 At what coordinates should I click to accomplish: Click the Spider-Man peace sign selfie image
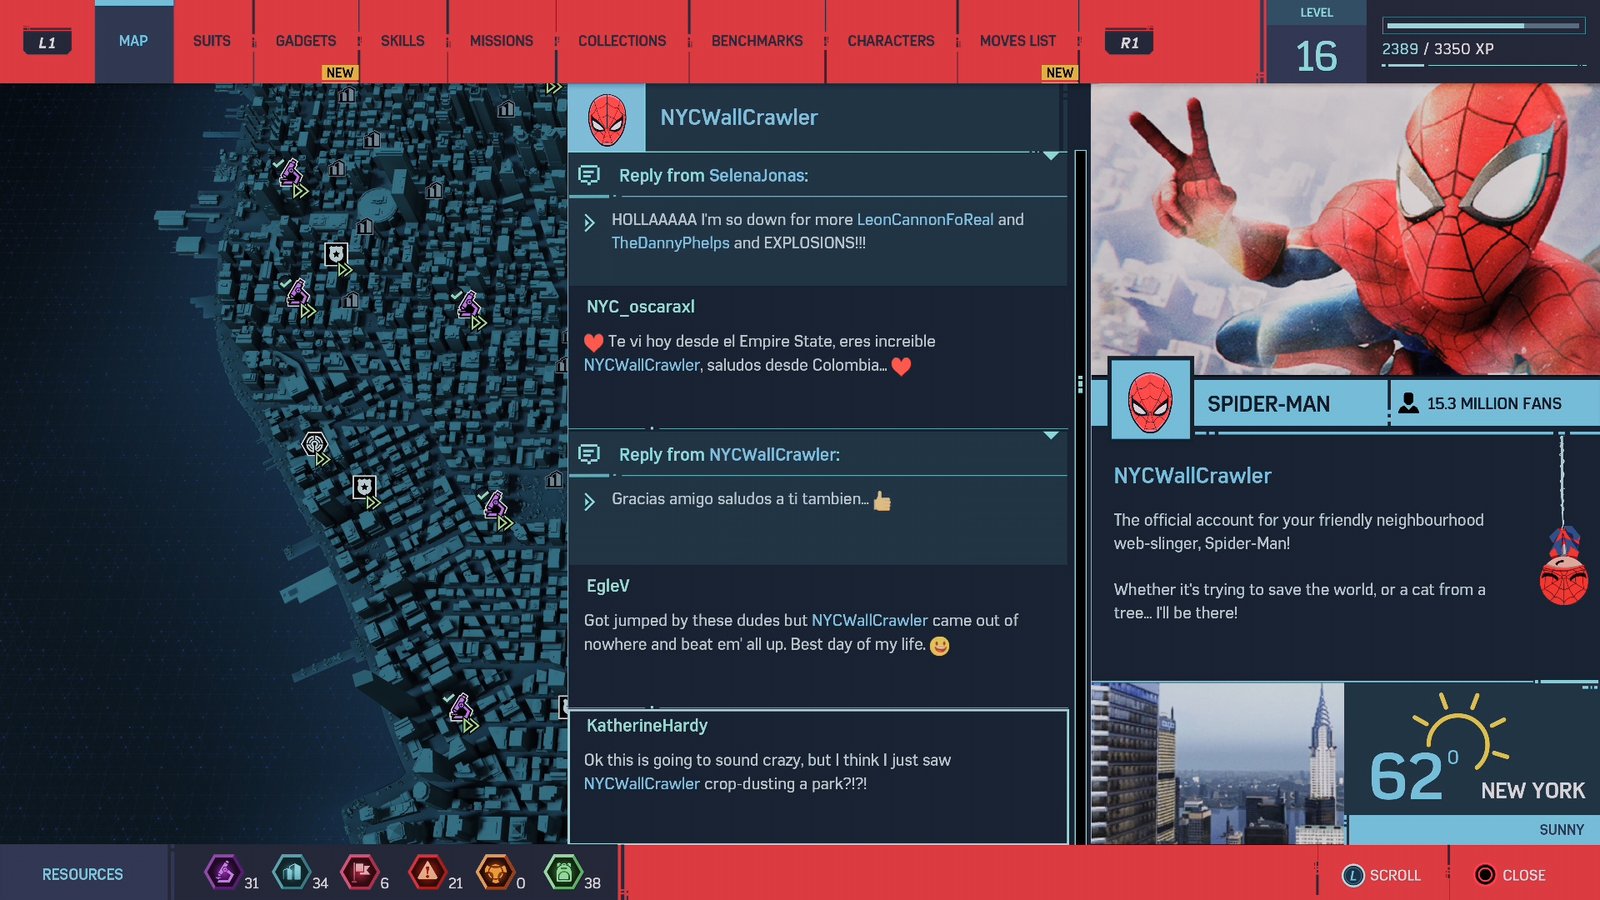tap(1345, 229)
